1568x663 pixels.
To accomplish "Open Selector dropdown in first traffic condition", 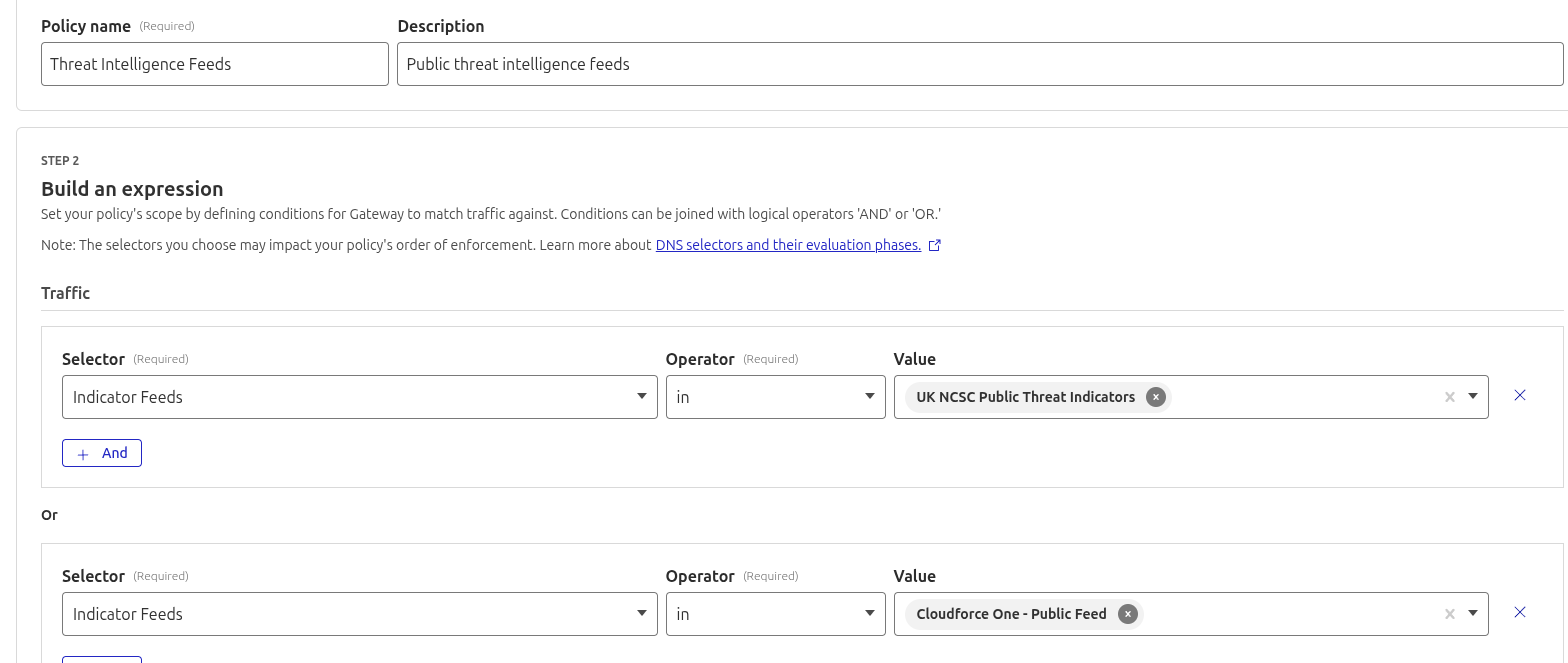I will [359, 397].
